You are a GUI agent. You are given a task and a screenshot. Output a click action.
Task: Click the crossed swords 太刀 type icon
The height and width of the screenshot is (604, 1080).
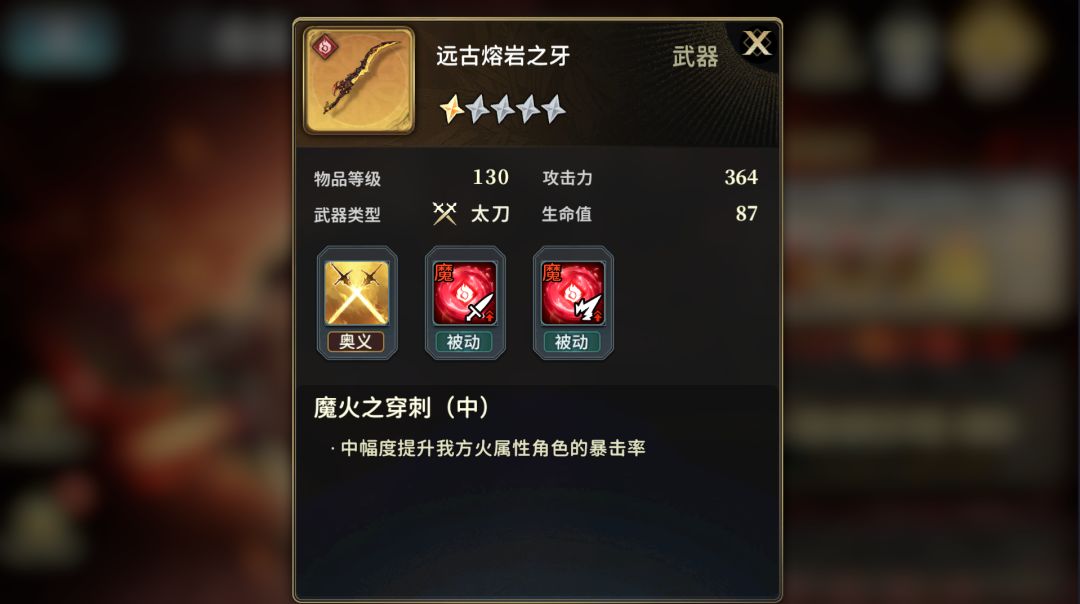[x=444, y=214]
